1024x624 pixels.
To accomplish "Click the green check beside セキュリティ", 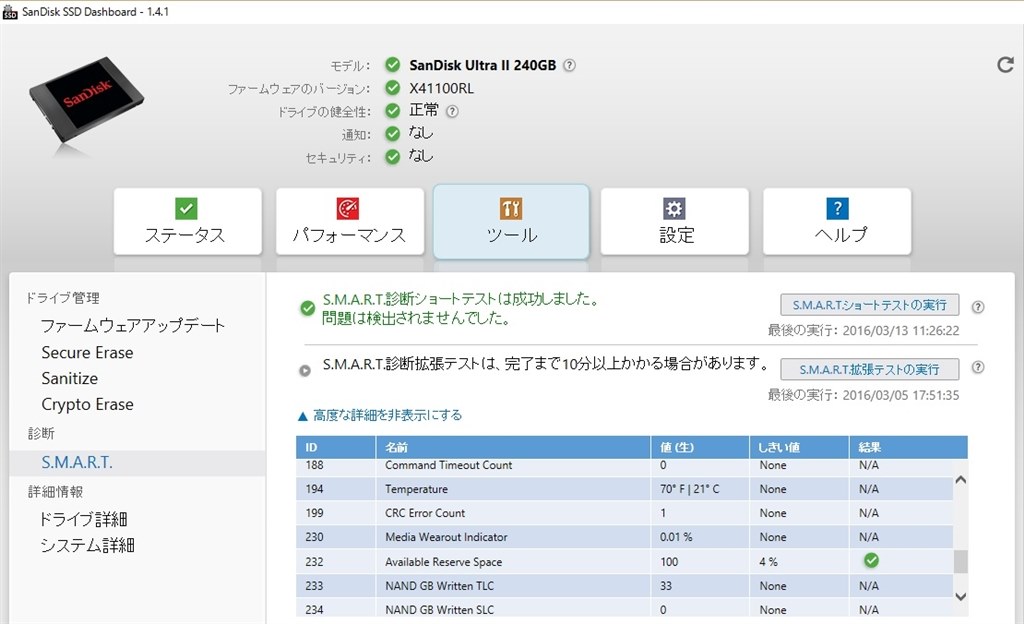I will 392,157.
